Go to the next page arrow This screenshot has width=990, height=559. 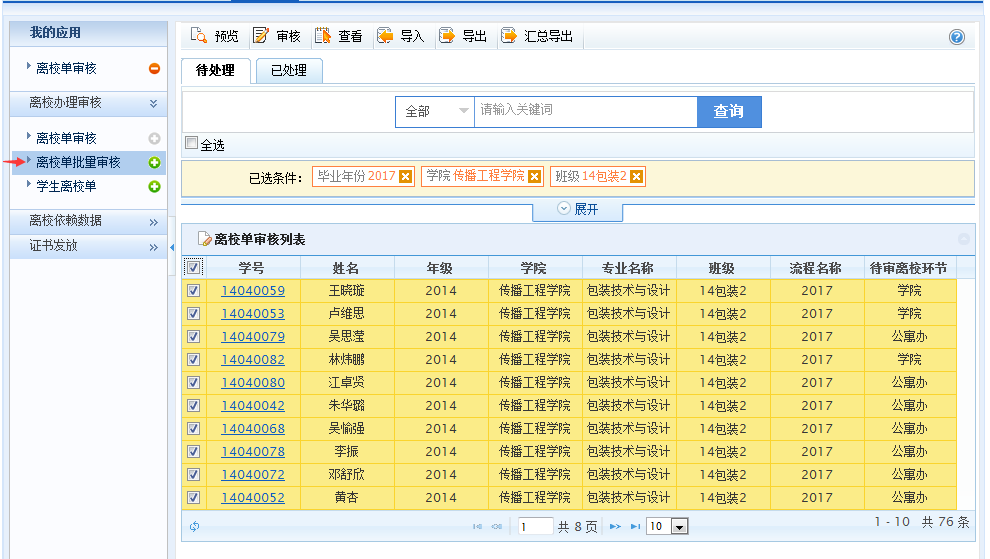click(615, 526)
